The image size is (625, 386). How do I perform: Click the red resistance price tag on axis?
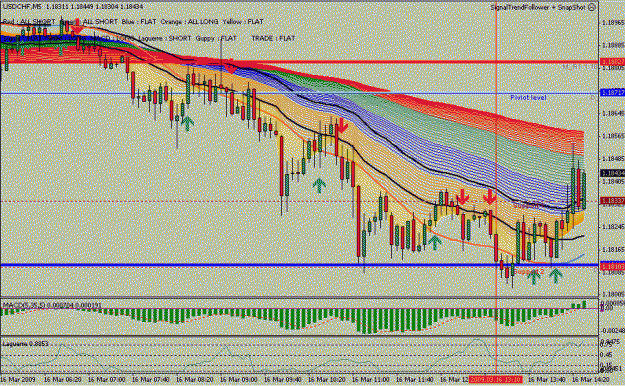pos(612,62)
